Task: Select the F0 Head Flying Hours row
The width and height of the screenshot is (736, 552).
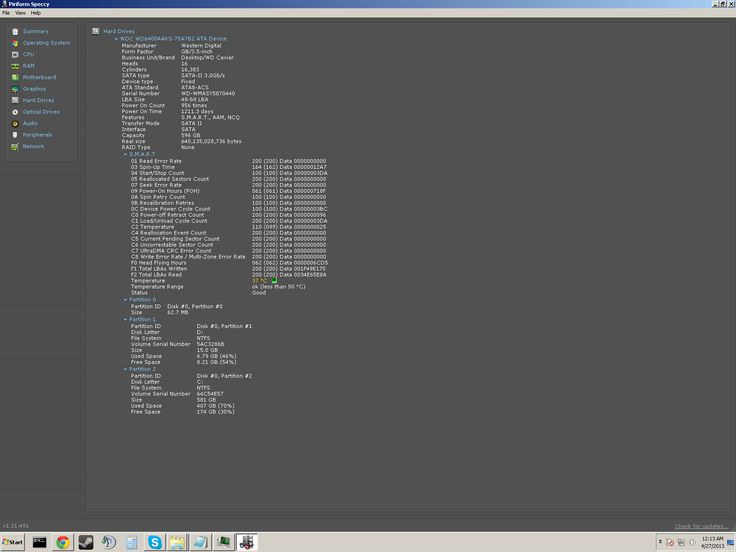Action: click(229, 263)
